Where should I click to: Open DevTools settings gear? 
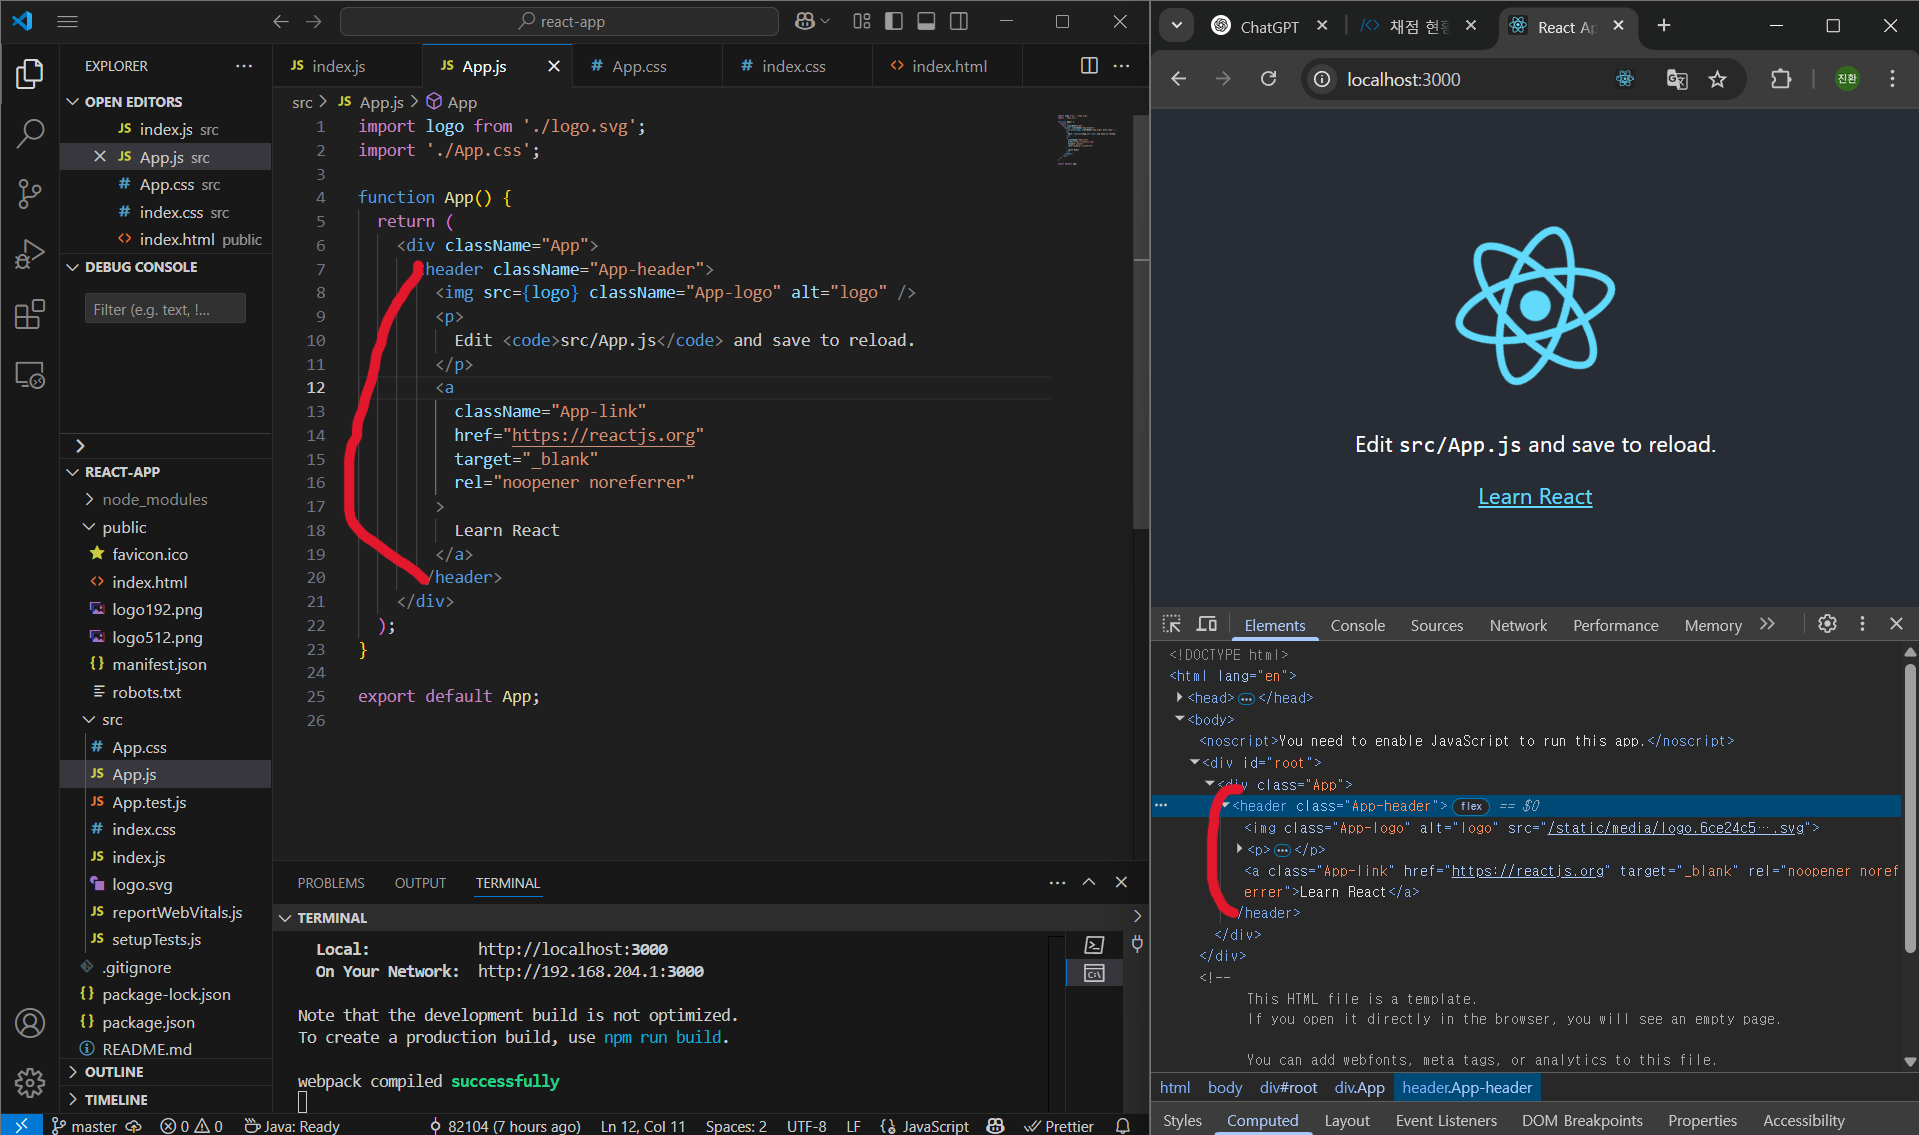point(1827,624)
